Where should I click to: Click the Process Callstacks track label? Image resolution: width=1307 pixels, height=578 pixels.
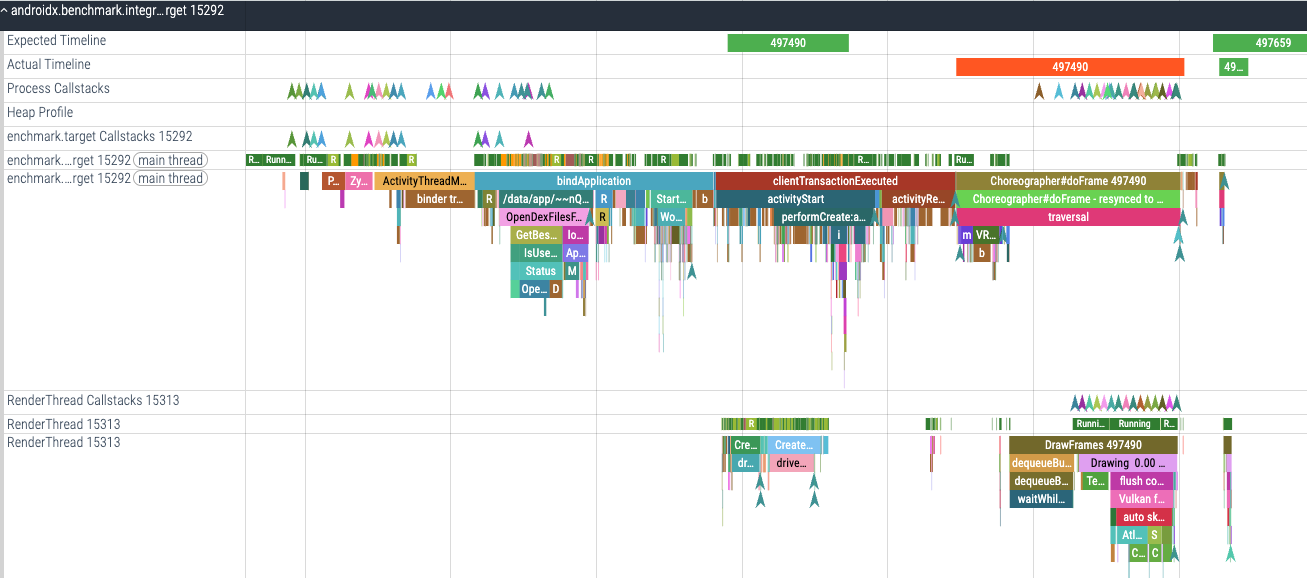58,89
